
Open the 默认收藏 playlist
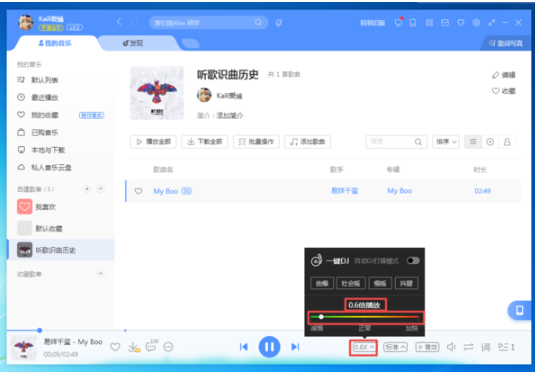click(61, 228)
